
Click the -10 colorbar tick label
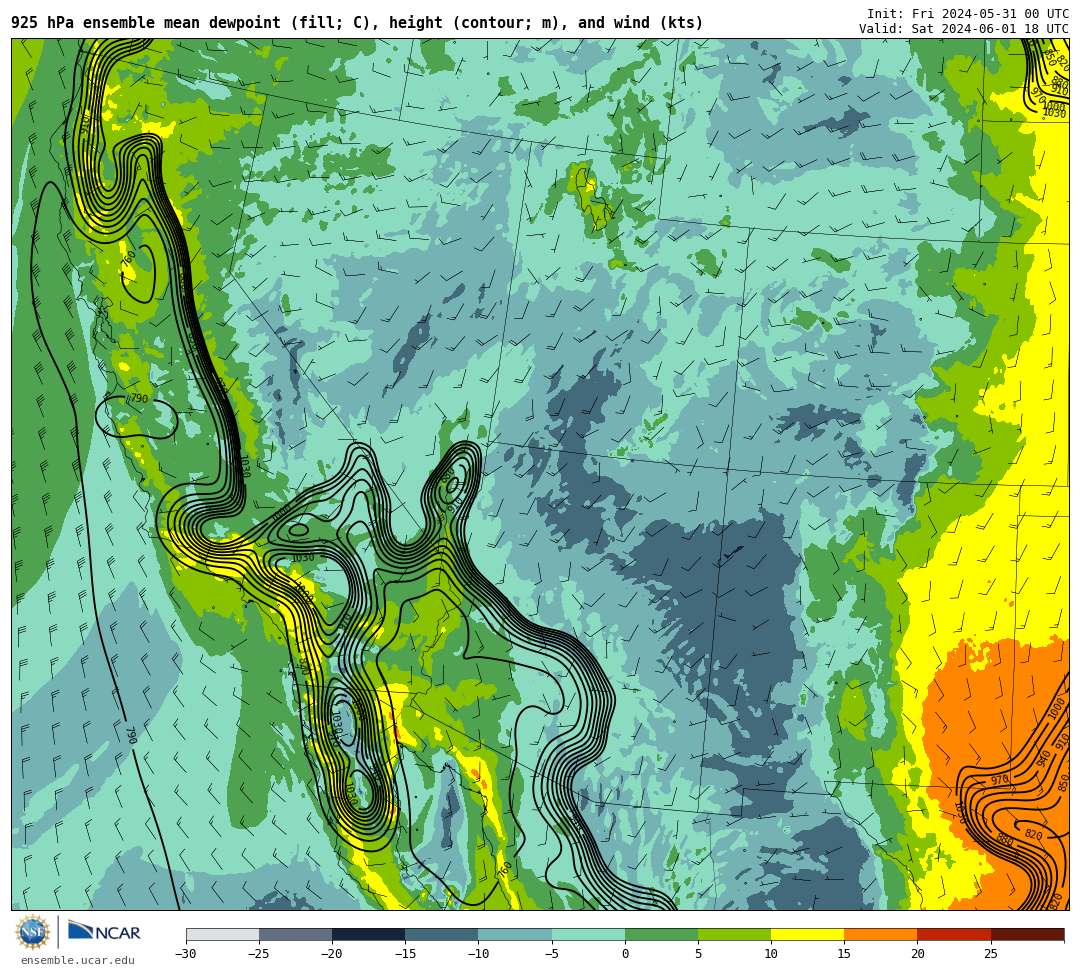(478, 954)
